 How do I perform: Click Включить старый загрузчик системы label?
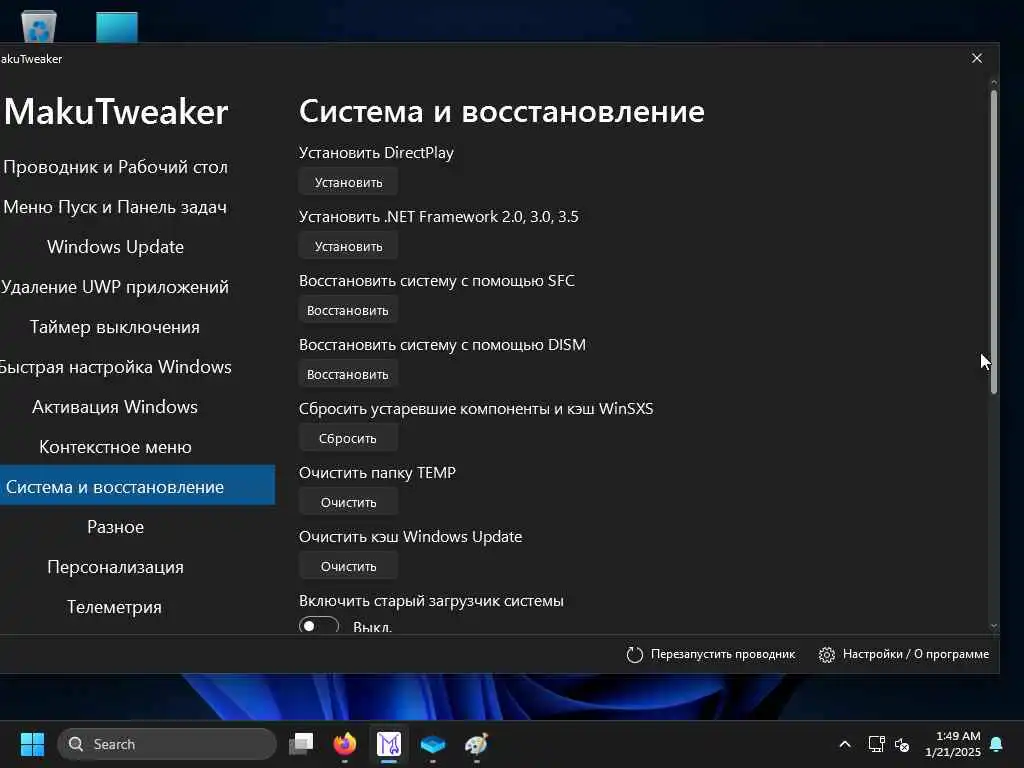(x=431, y=601)
